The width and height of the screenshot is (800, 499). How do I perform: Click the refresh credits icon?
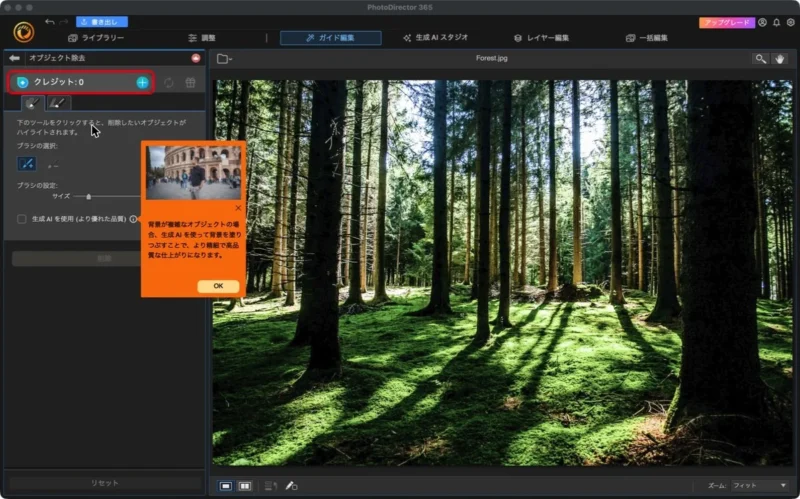(169, 83)
